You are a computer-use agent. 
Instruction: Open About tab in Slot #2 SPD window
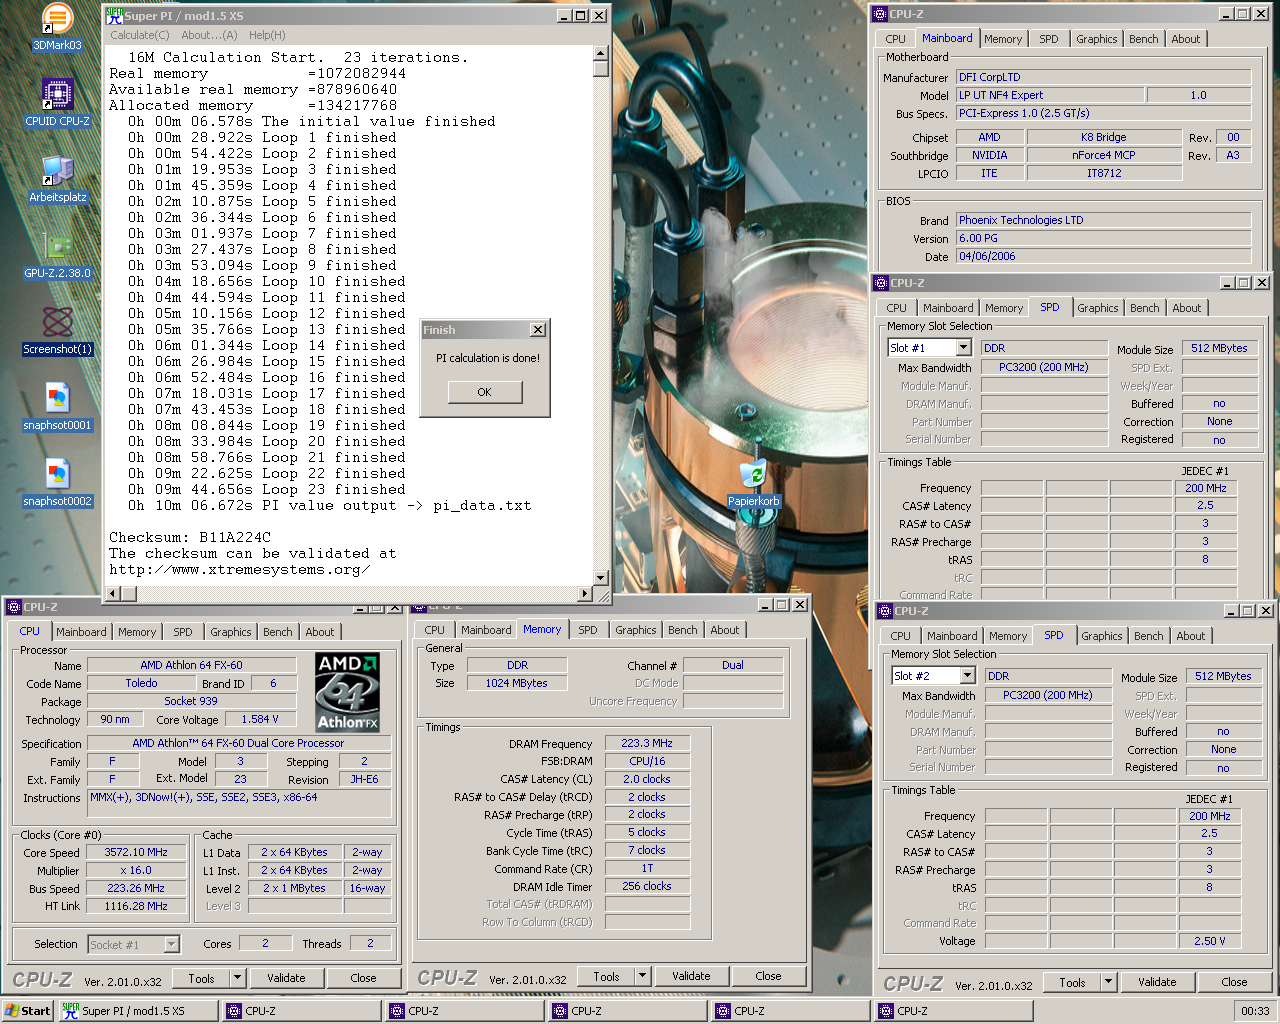click(x=1191, y=636)
